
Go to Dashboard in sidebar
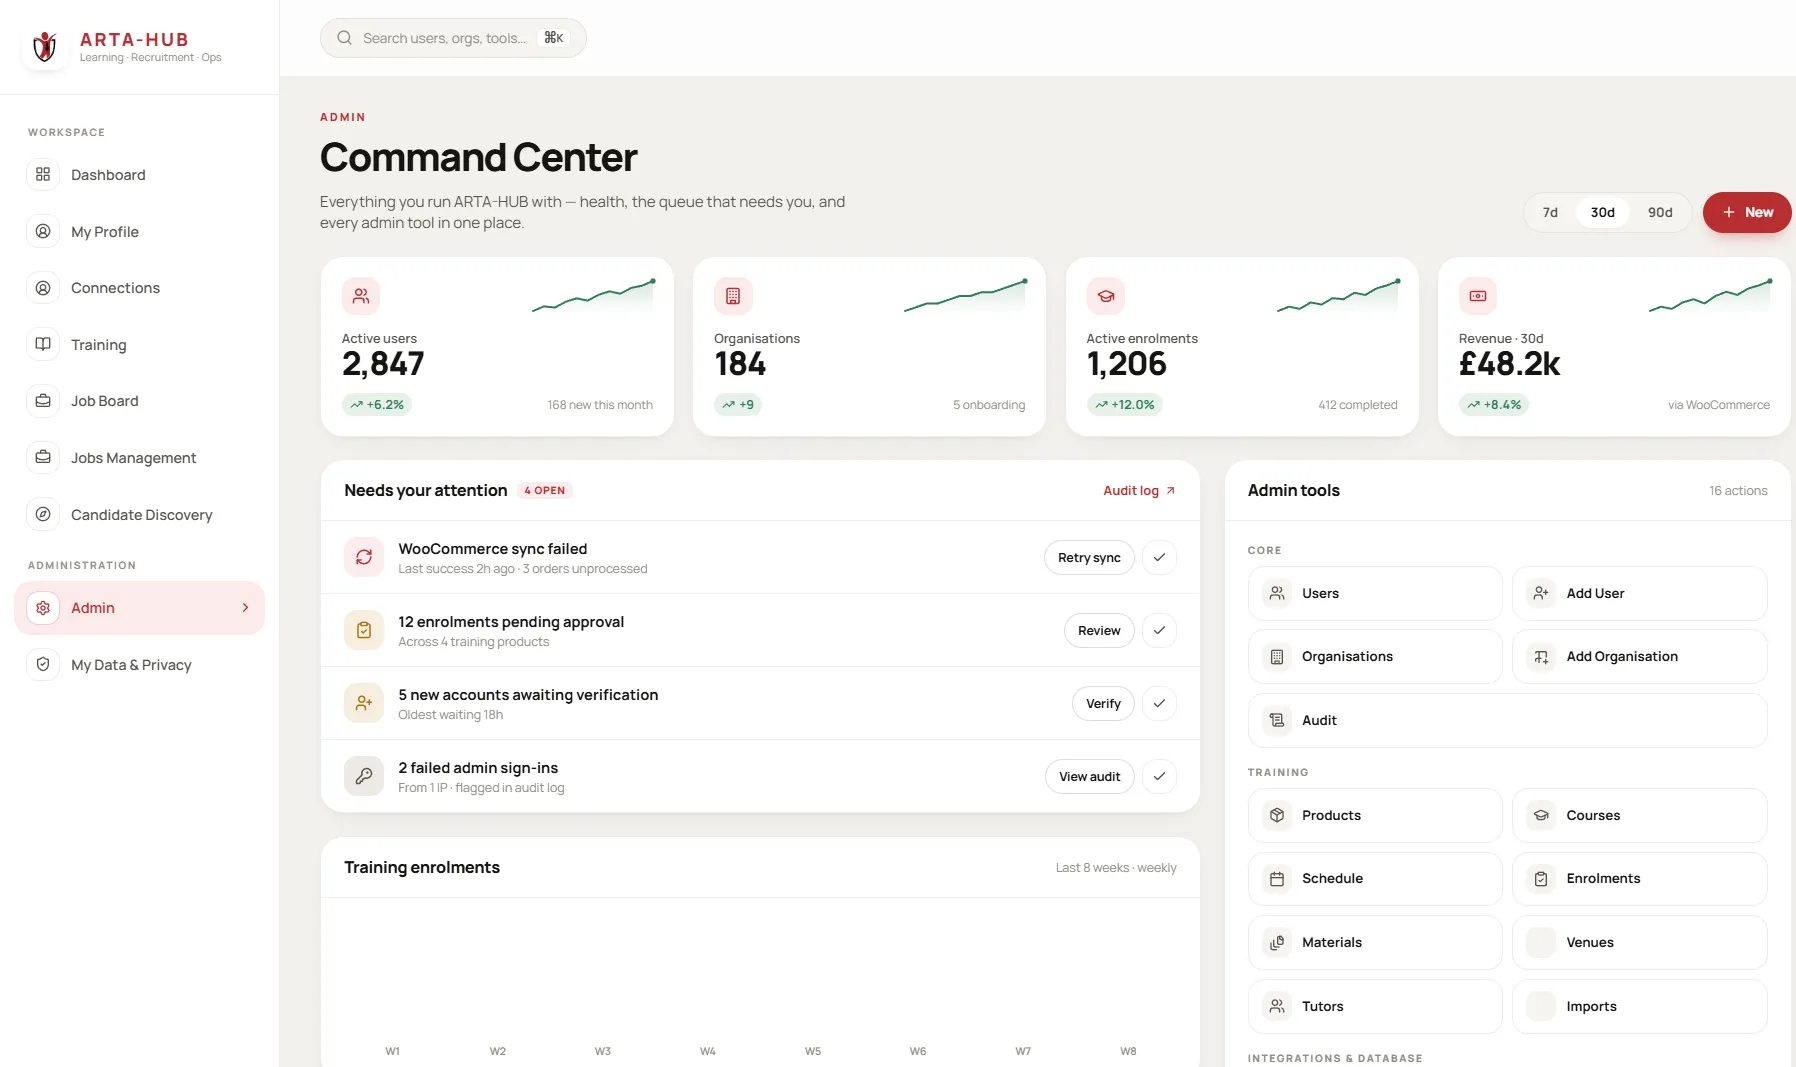139,174
